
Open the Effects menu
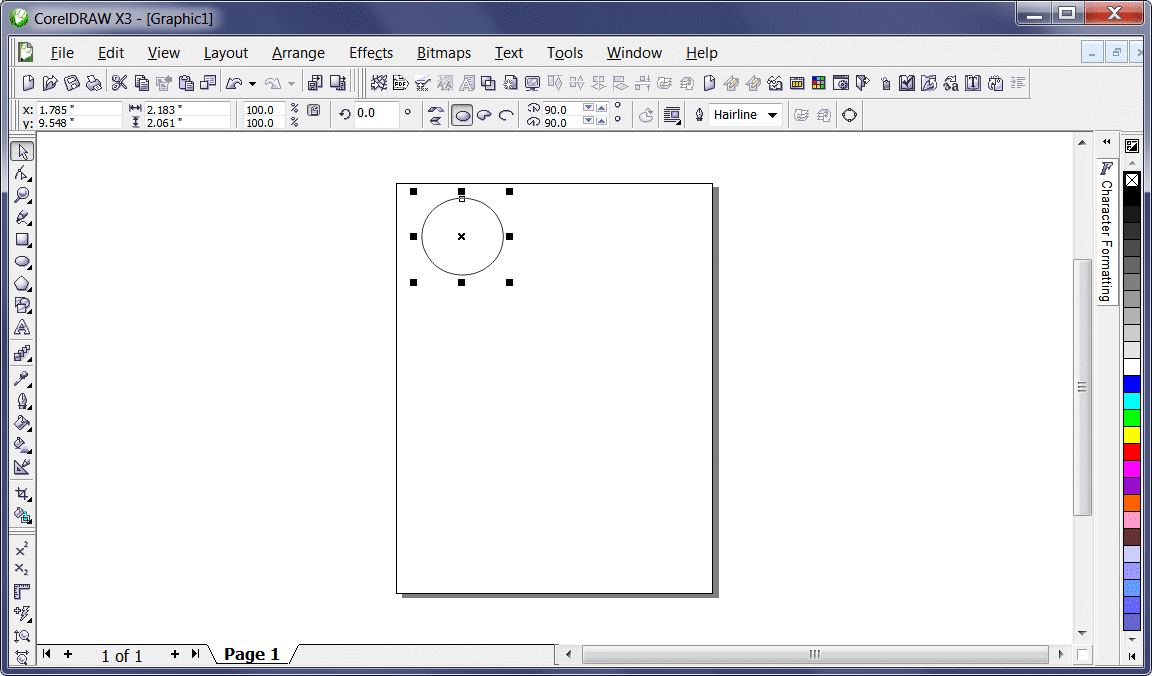tap(371, 53)
